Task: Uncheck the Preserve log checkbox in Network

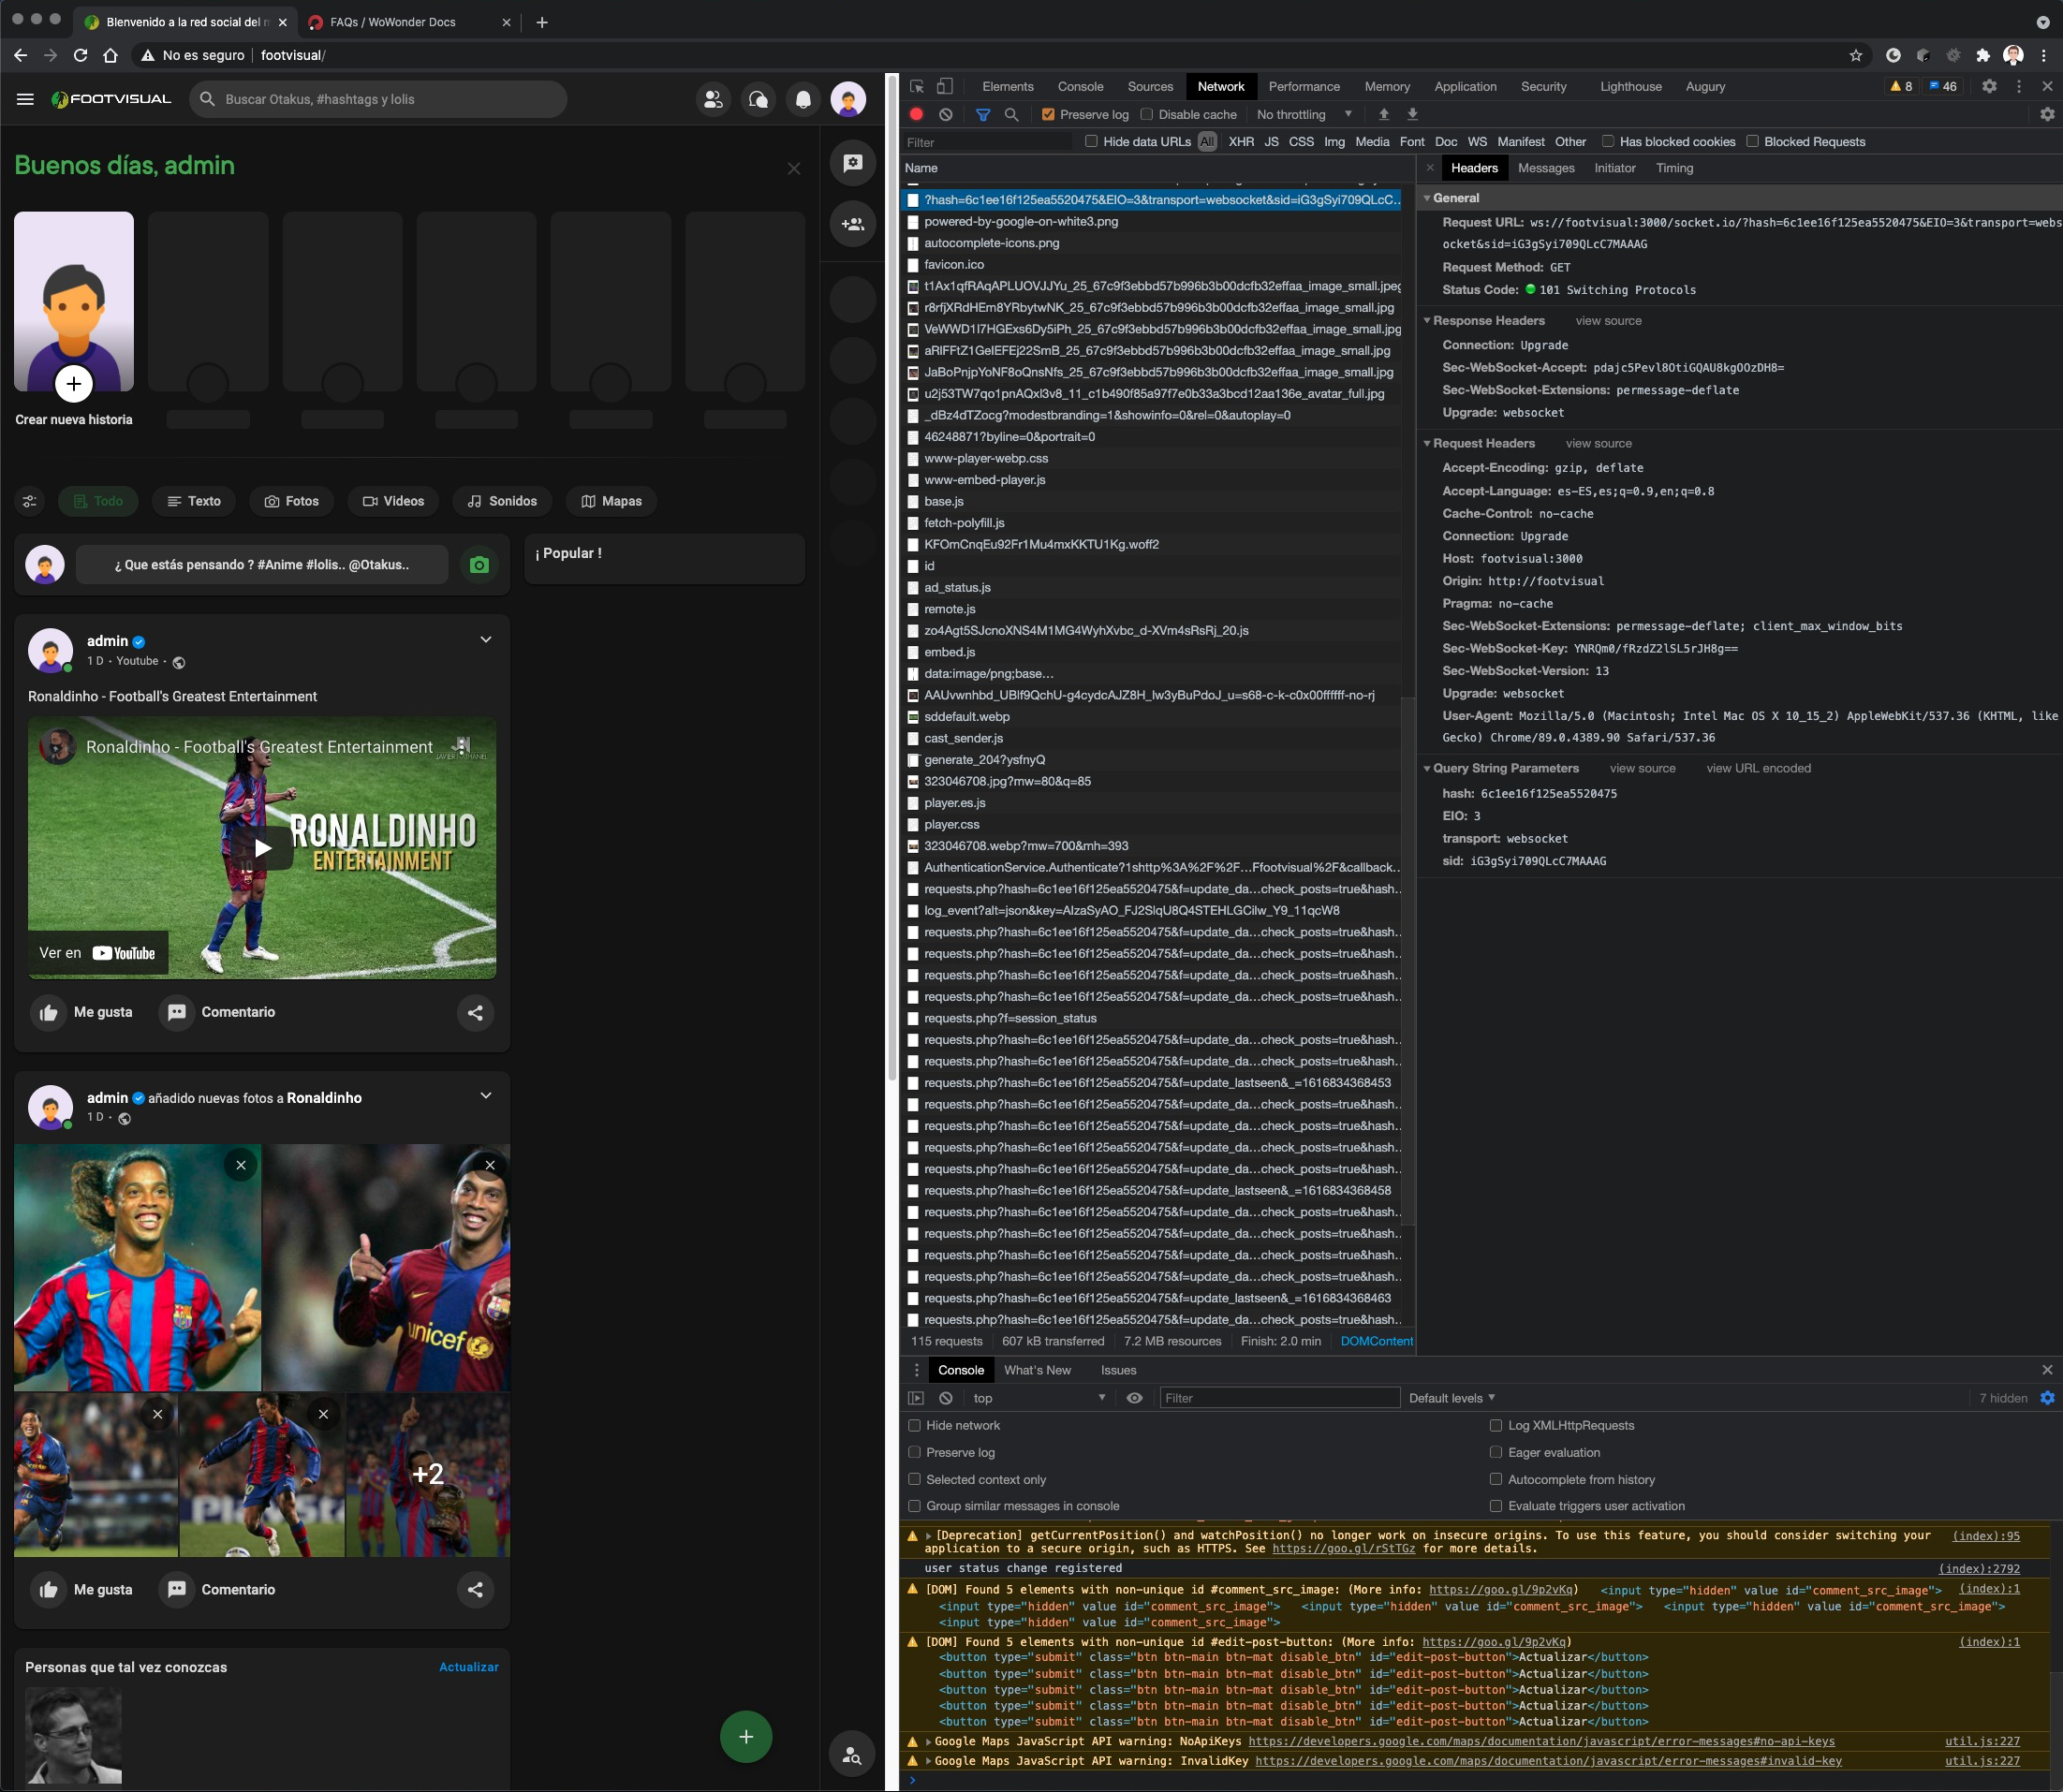Action: click(1048, 115)
